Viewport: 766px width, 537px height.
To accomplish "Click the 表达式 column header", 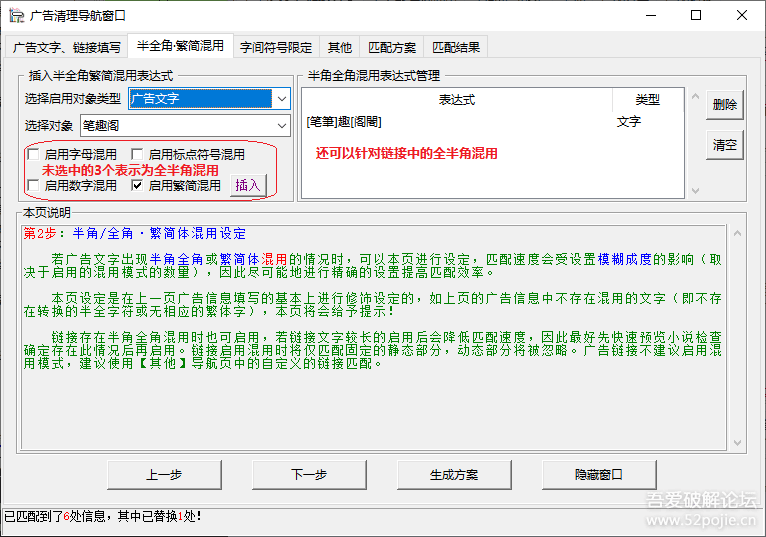I will pos(457,100).
